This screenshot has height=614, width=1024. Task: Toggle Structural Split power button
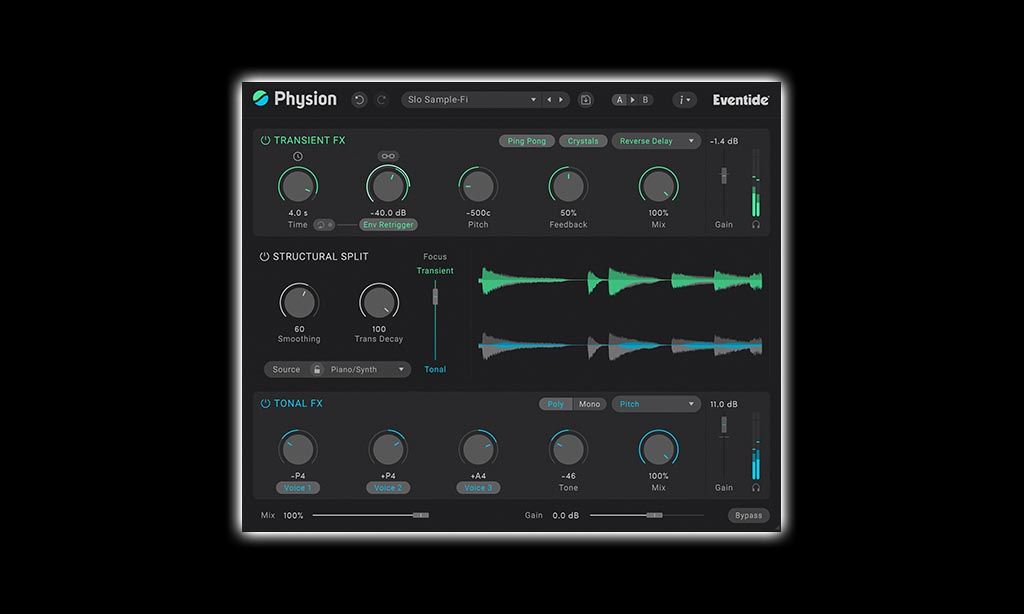pos(264,257)
